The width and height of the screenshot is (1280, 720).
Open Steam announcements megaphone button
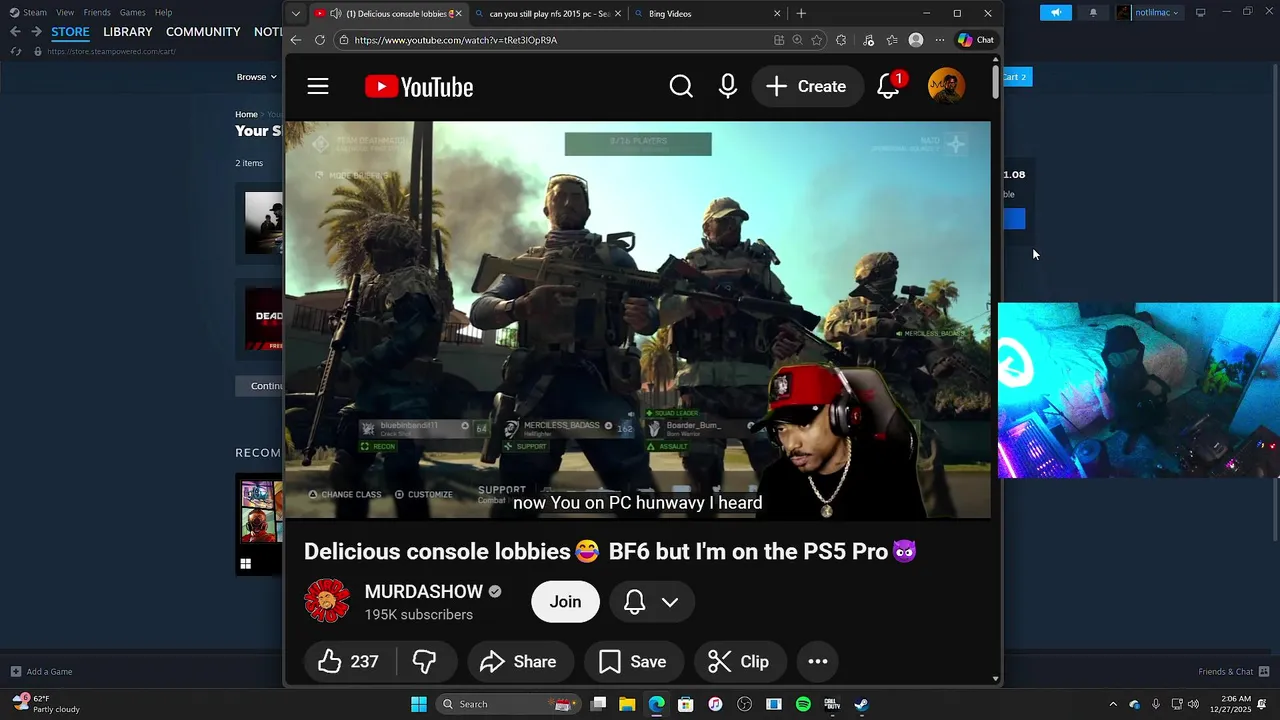(x=1055, y=13)
